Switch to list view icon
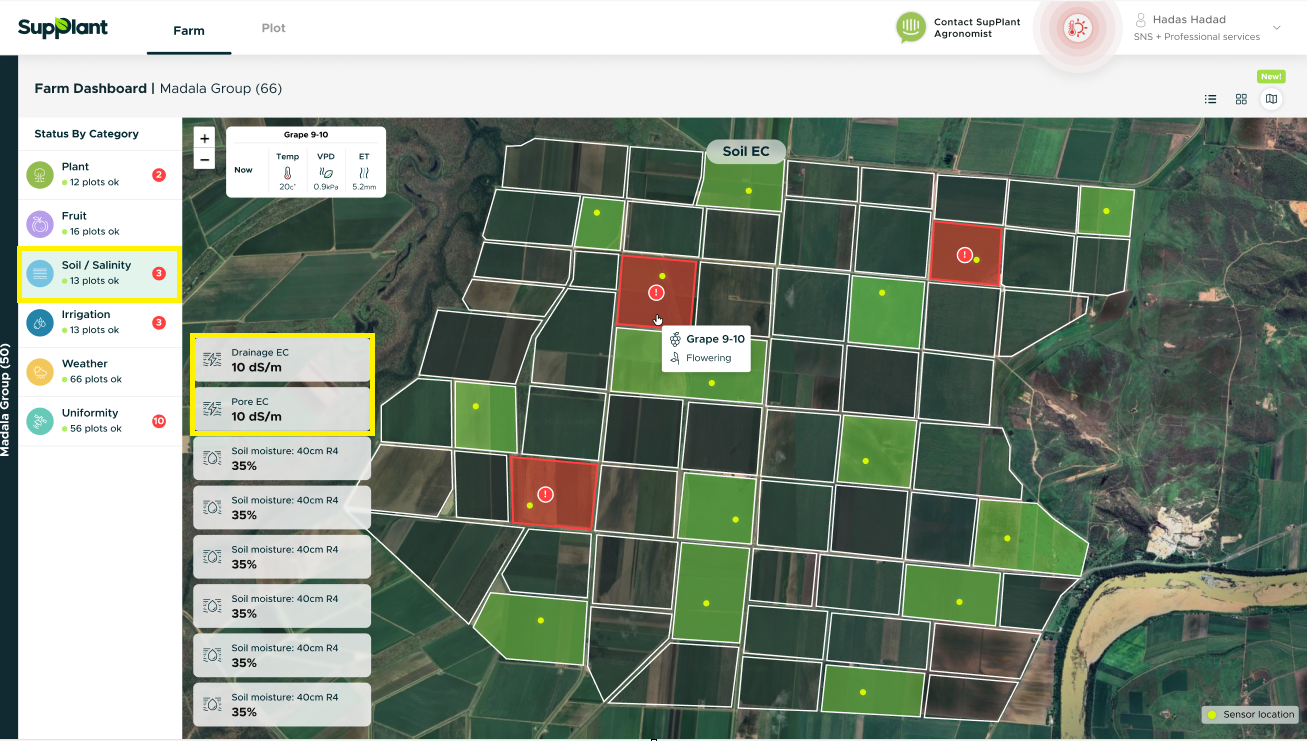 click(x=1211, y=99)
